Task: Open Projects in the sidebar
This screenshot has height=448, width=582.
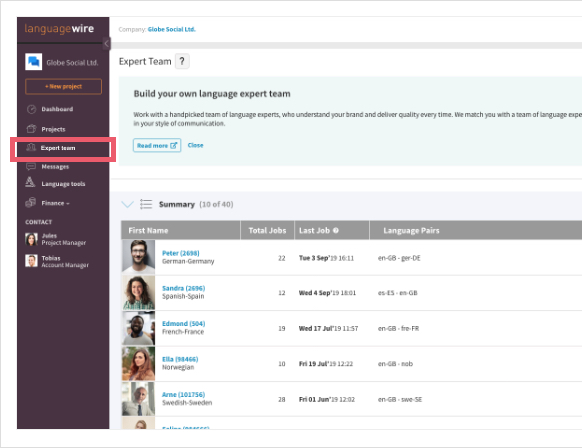Action: point(53,129)
